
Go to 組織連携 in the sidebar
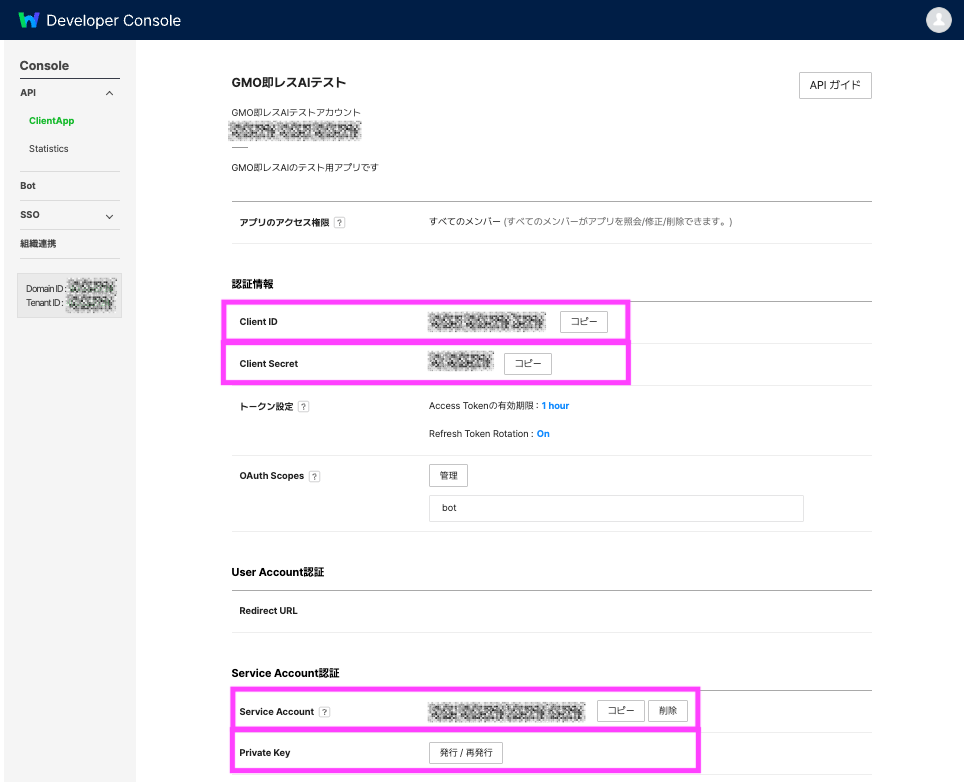(36, 244)
